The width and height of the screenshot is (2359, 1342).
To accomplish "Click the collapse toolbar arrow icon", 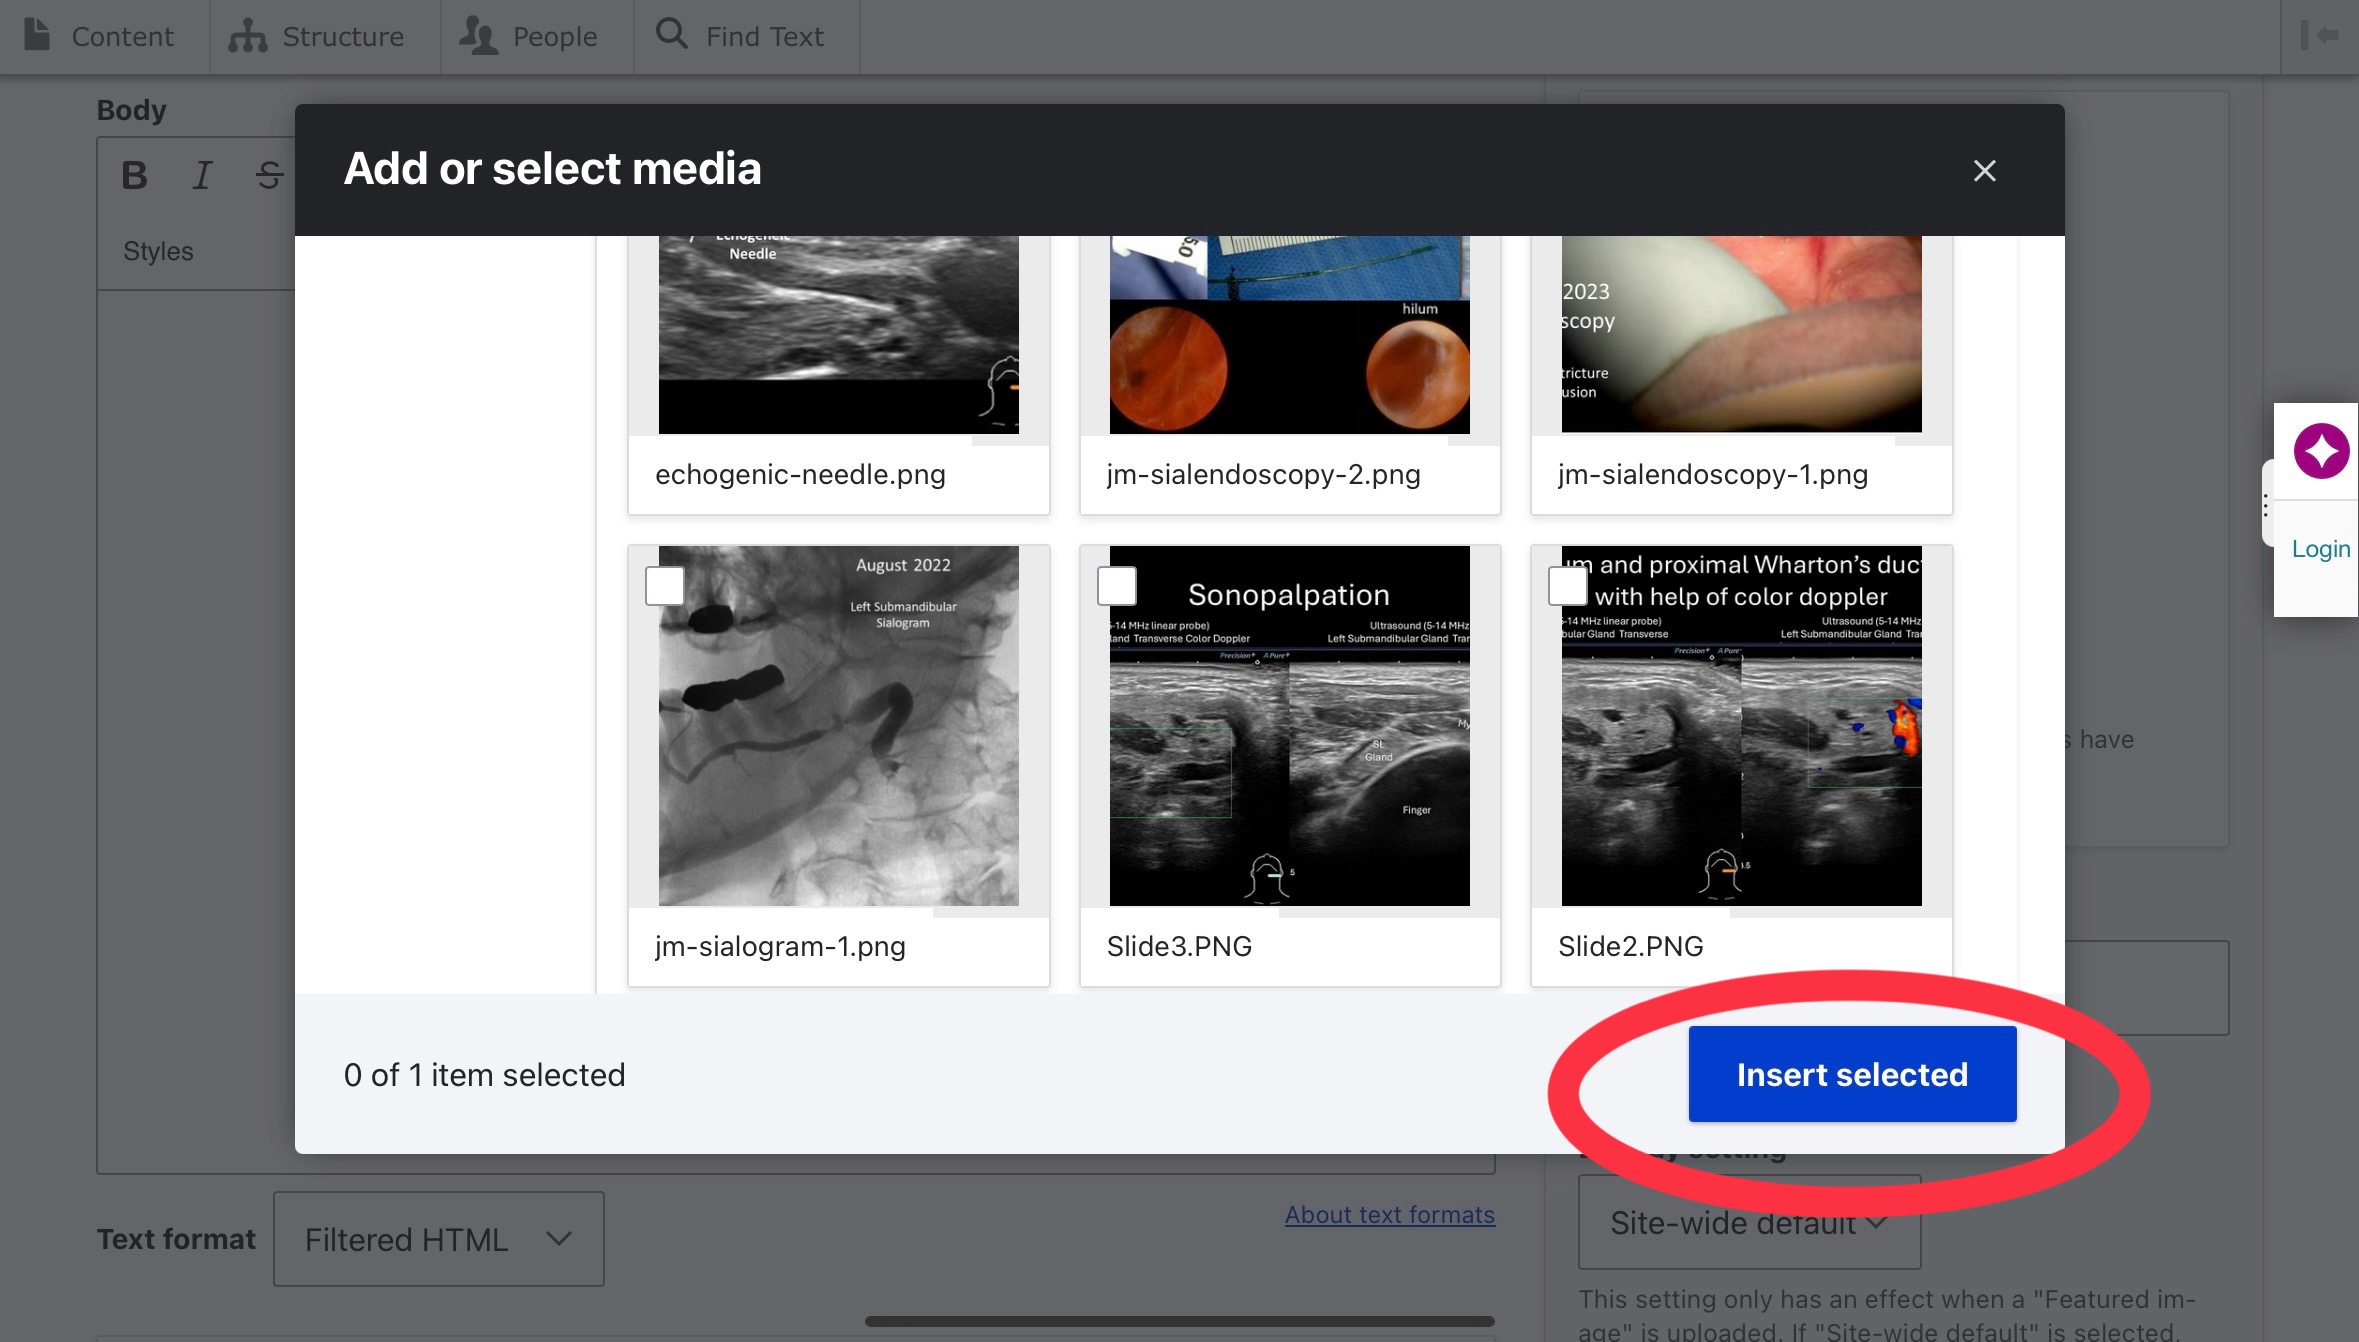I will pos(2319,36).
